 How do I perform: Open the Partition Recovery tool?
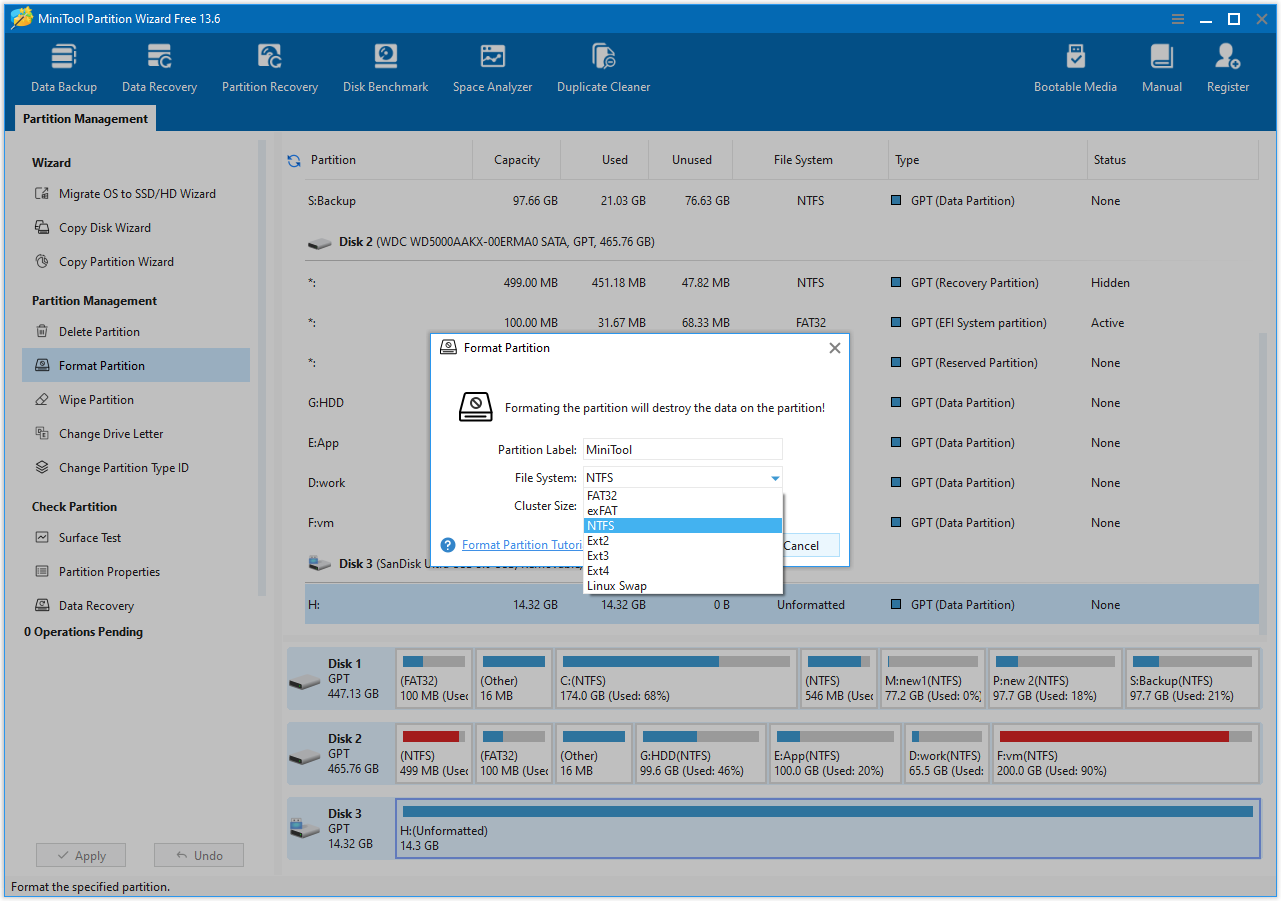(270, 67)
